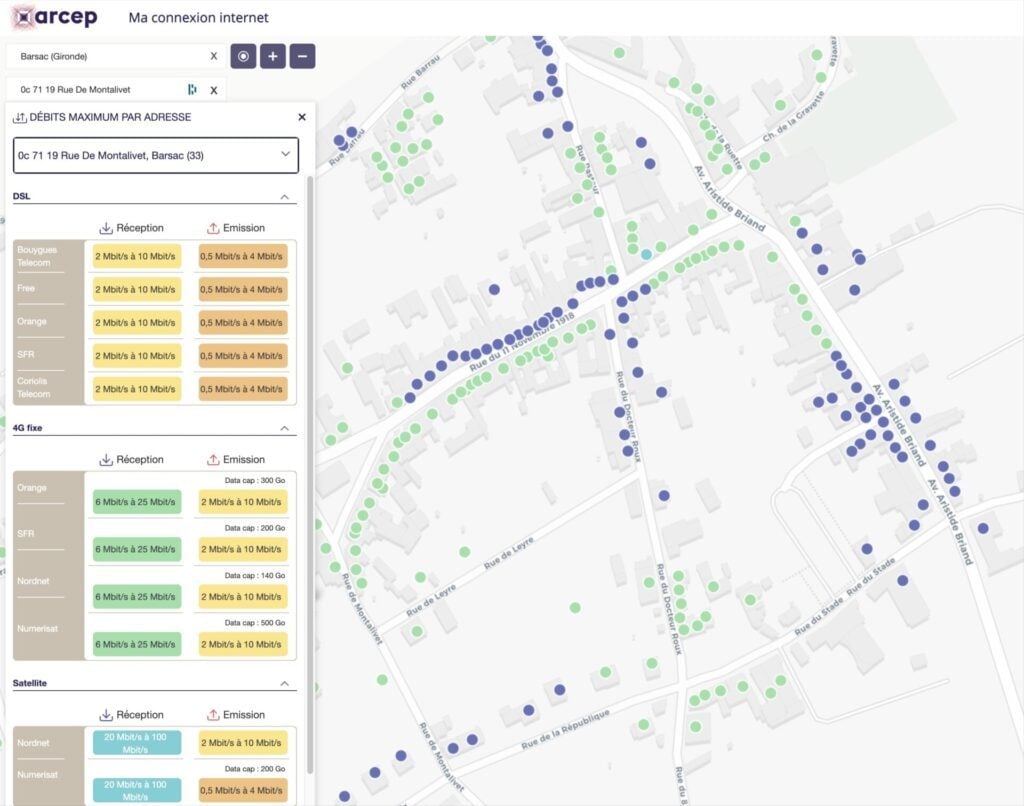1024x806 pixels.
Task: Select Numerisat 4G fixe emission value
Action: (x=242, y=644)
